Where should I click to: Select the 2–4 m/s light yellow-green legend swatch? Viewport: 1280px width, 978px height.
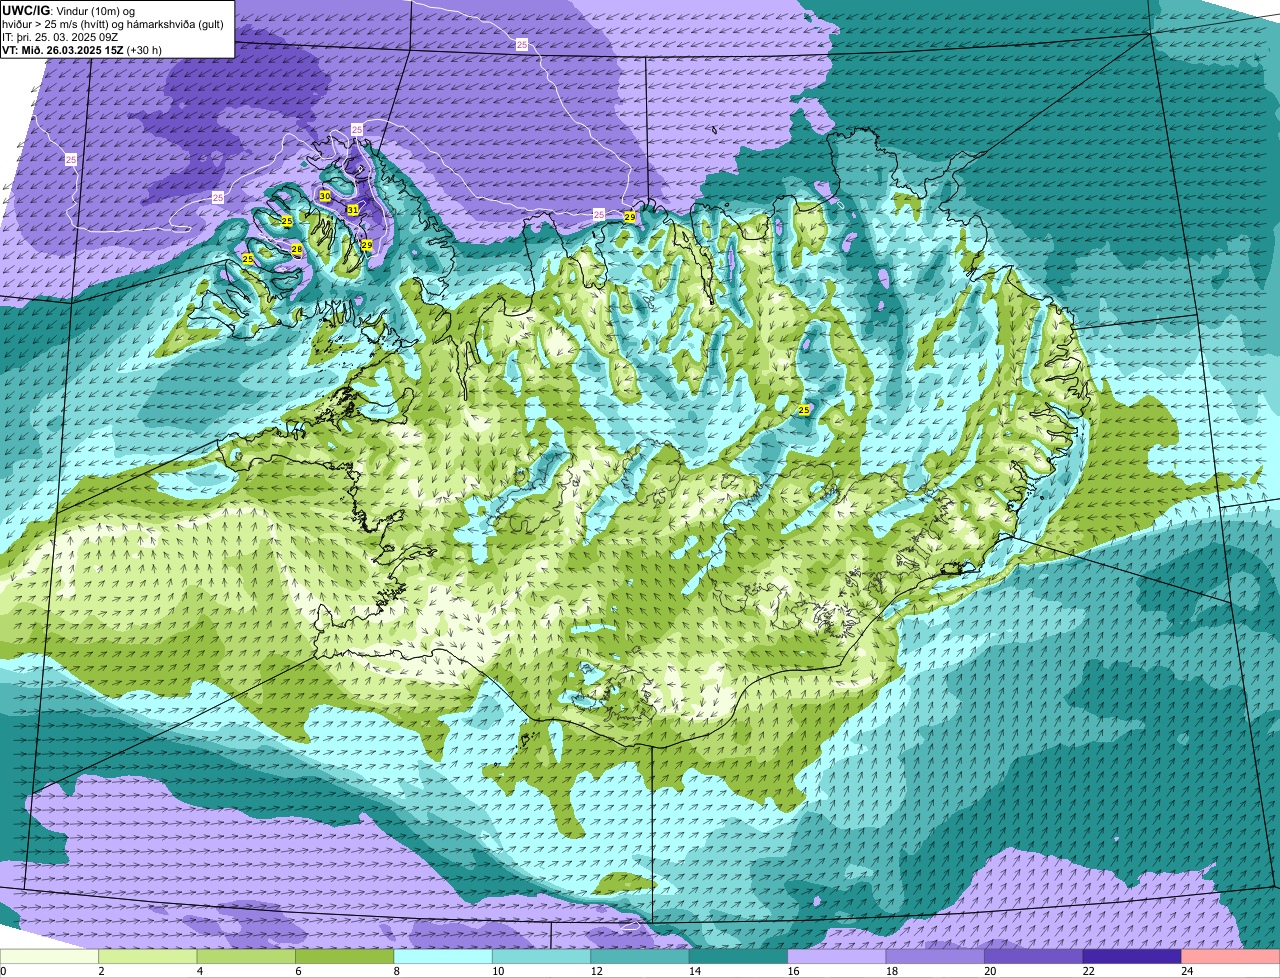(x=148, y=956)
